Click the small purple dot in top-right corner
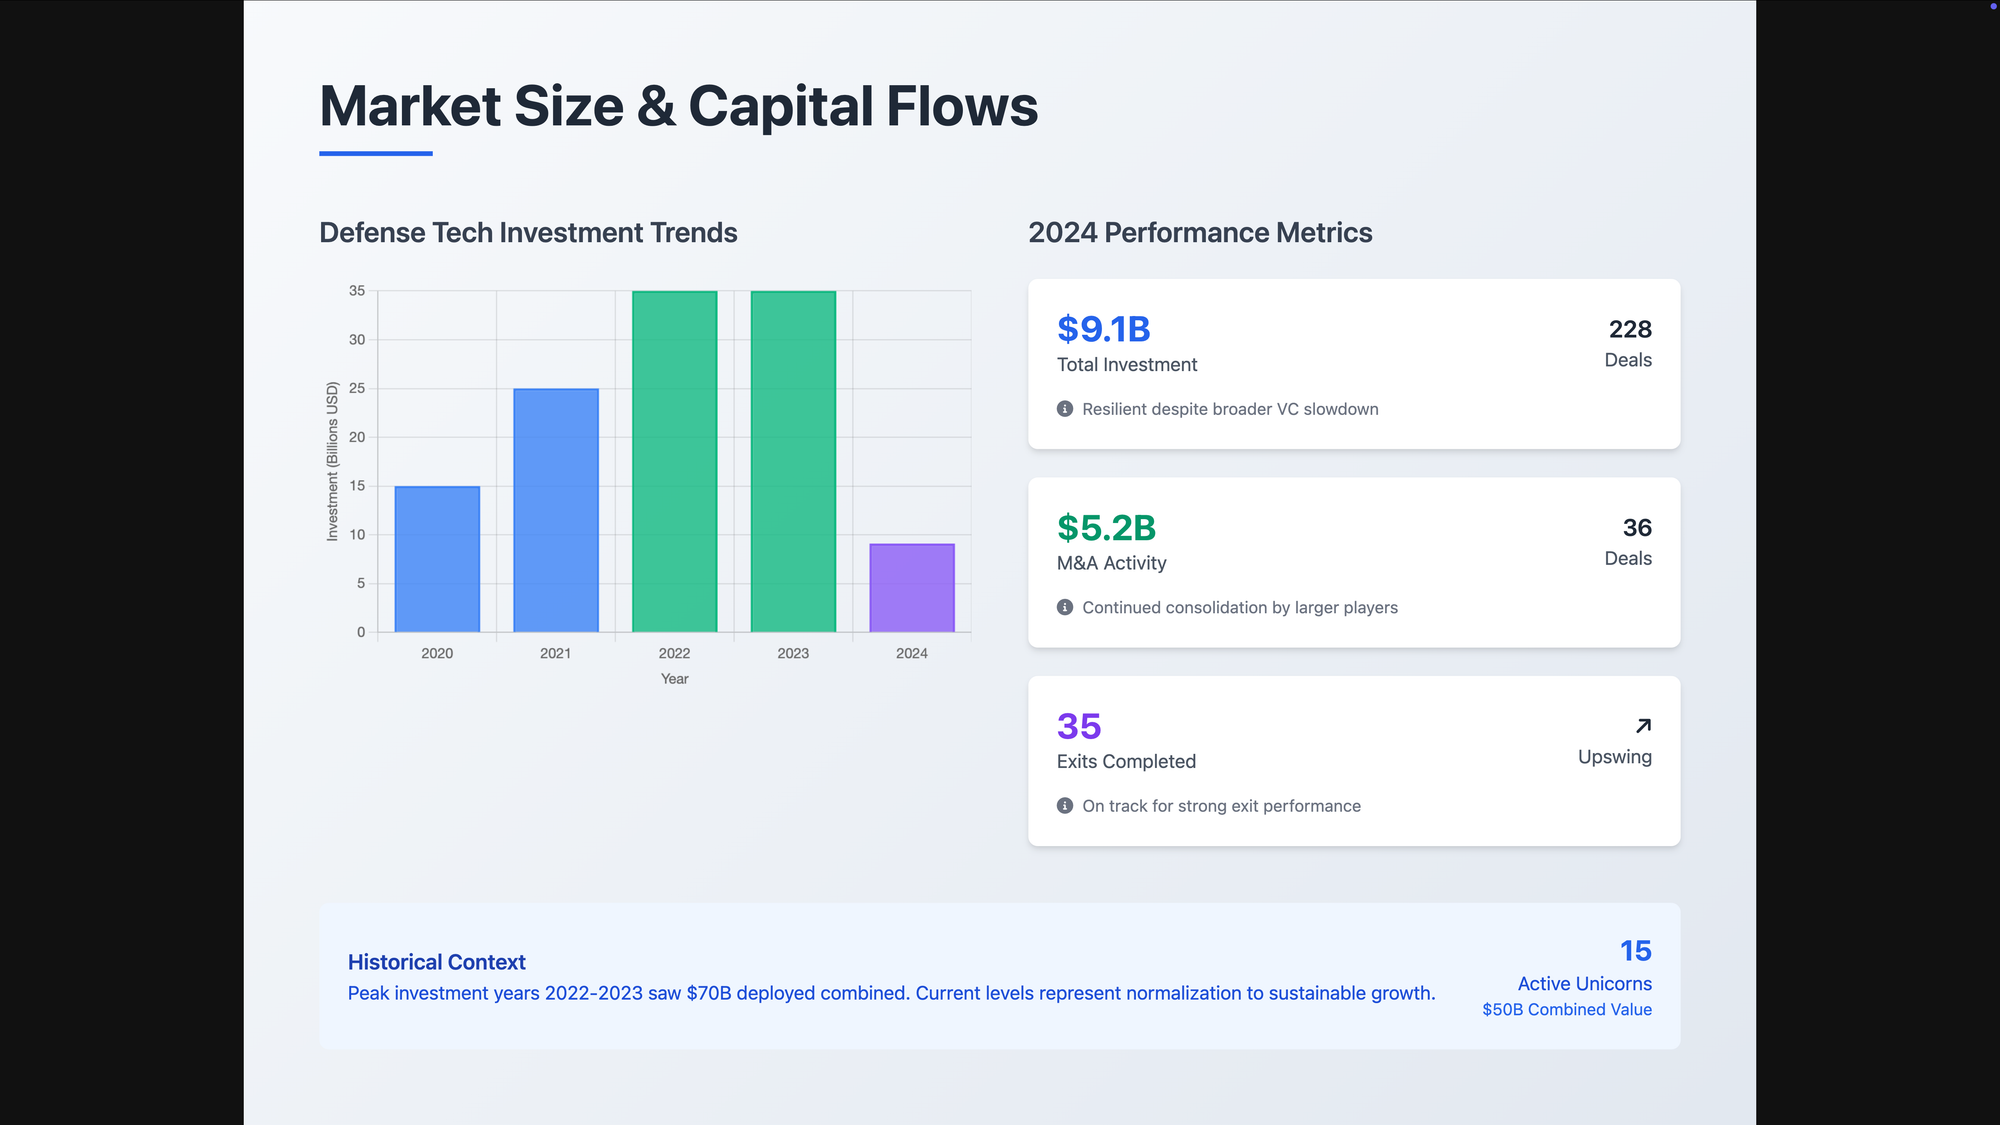 (1993, 6)
